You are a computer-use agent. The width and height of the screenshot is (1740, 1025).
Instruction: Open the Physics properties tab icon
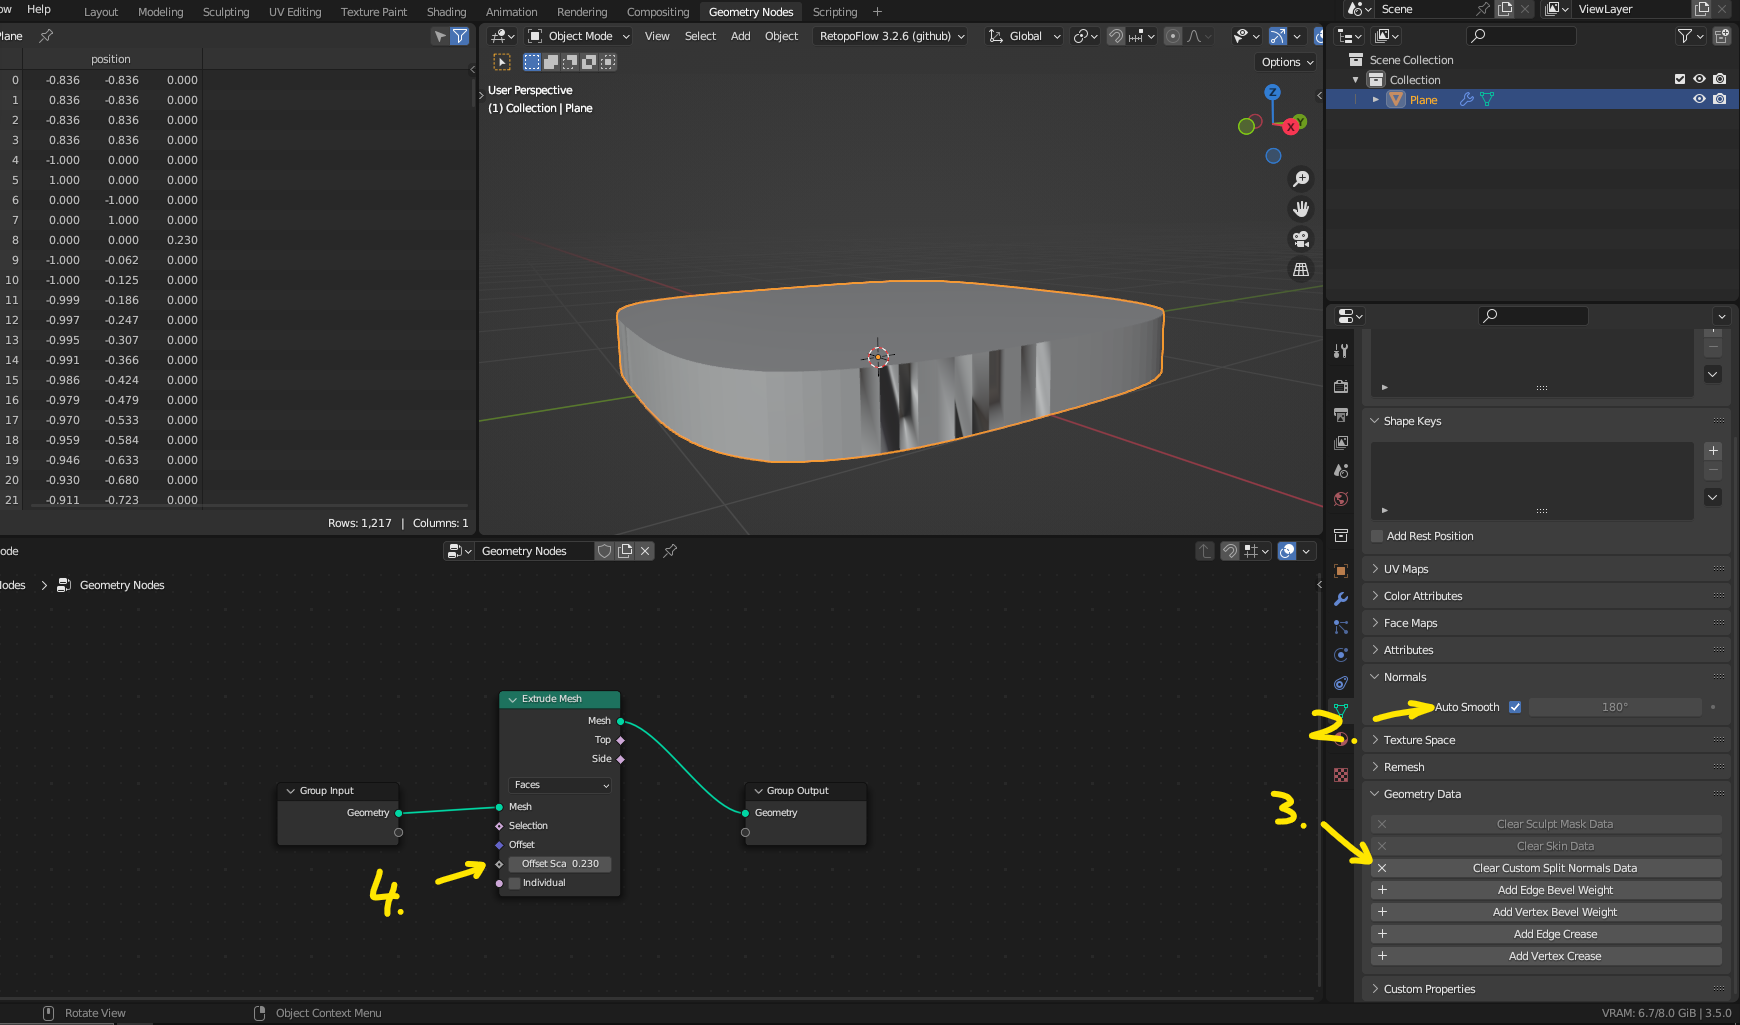(1341, 655)
